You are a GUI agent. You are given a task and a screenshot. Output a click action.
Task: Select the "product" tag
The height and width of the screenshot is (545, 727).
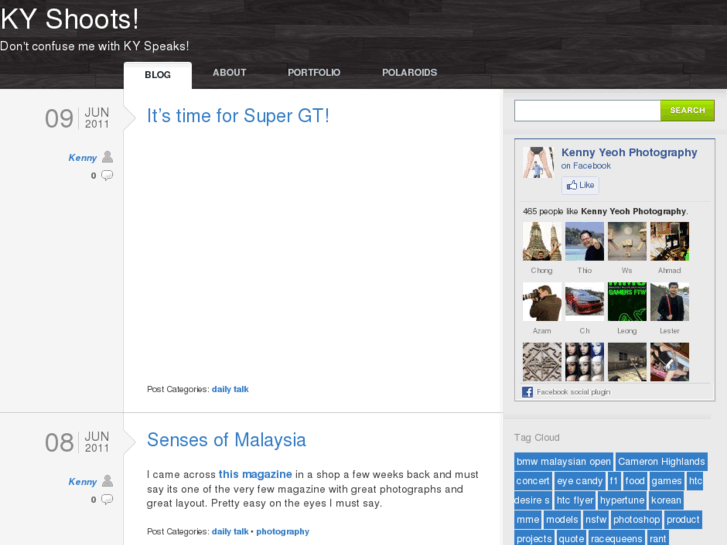(683, 519)
